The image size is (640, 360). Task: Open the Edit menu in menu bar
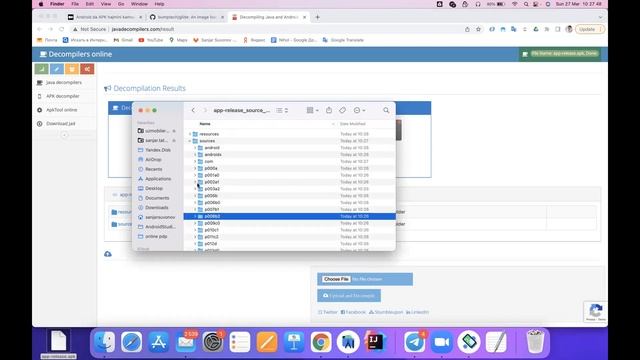tap(90, 4)
